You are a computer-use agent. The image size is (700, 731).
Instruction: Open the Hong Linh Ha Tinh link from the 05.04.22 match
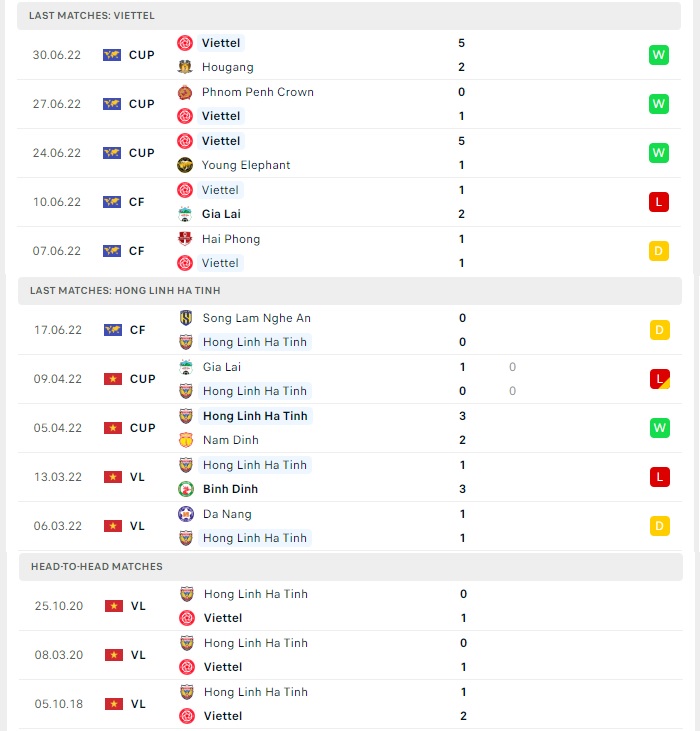[255, 416]
